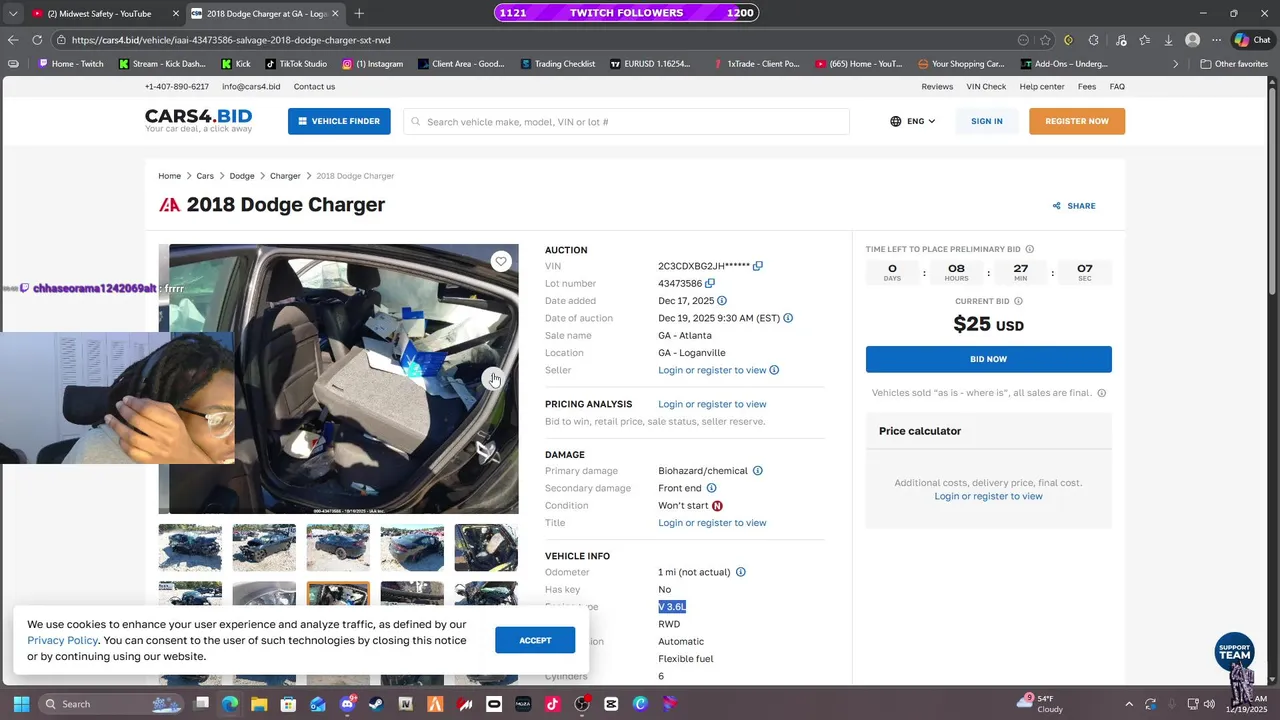Open the browser profile avatar
The image size is (1280, 720).
[x=1192, y=40]
